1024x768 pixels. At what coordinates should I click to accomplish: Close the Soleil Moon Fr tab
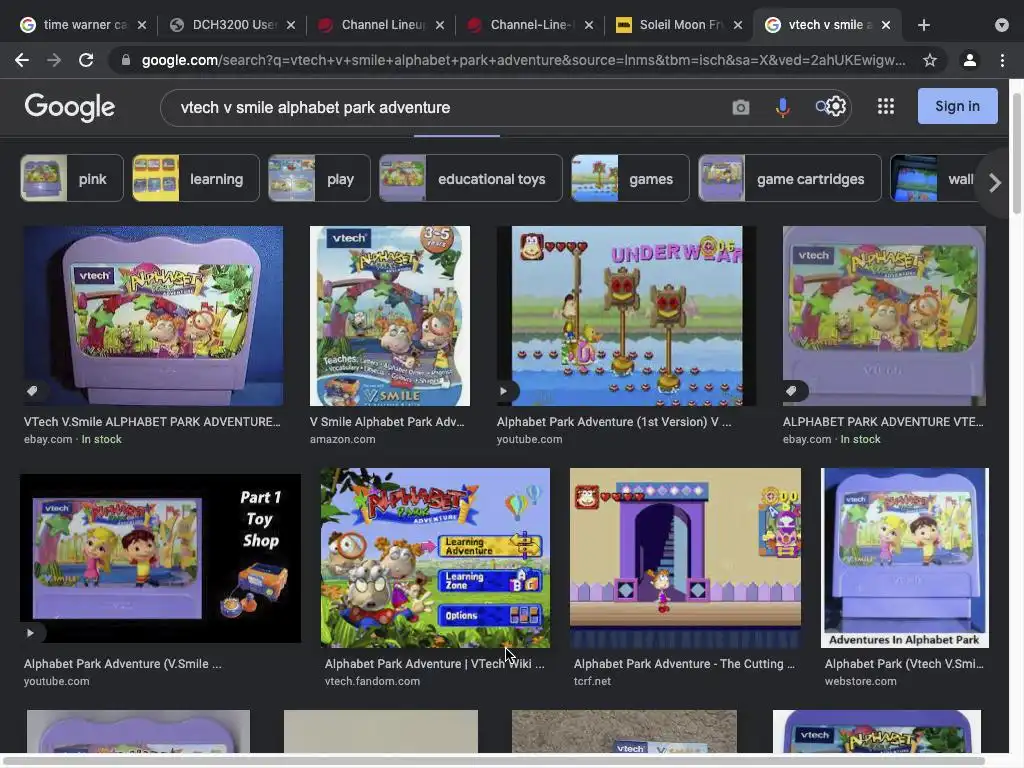pos(737,25)
